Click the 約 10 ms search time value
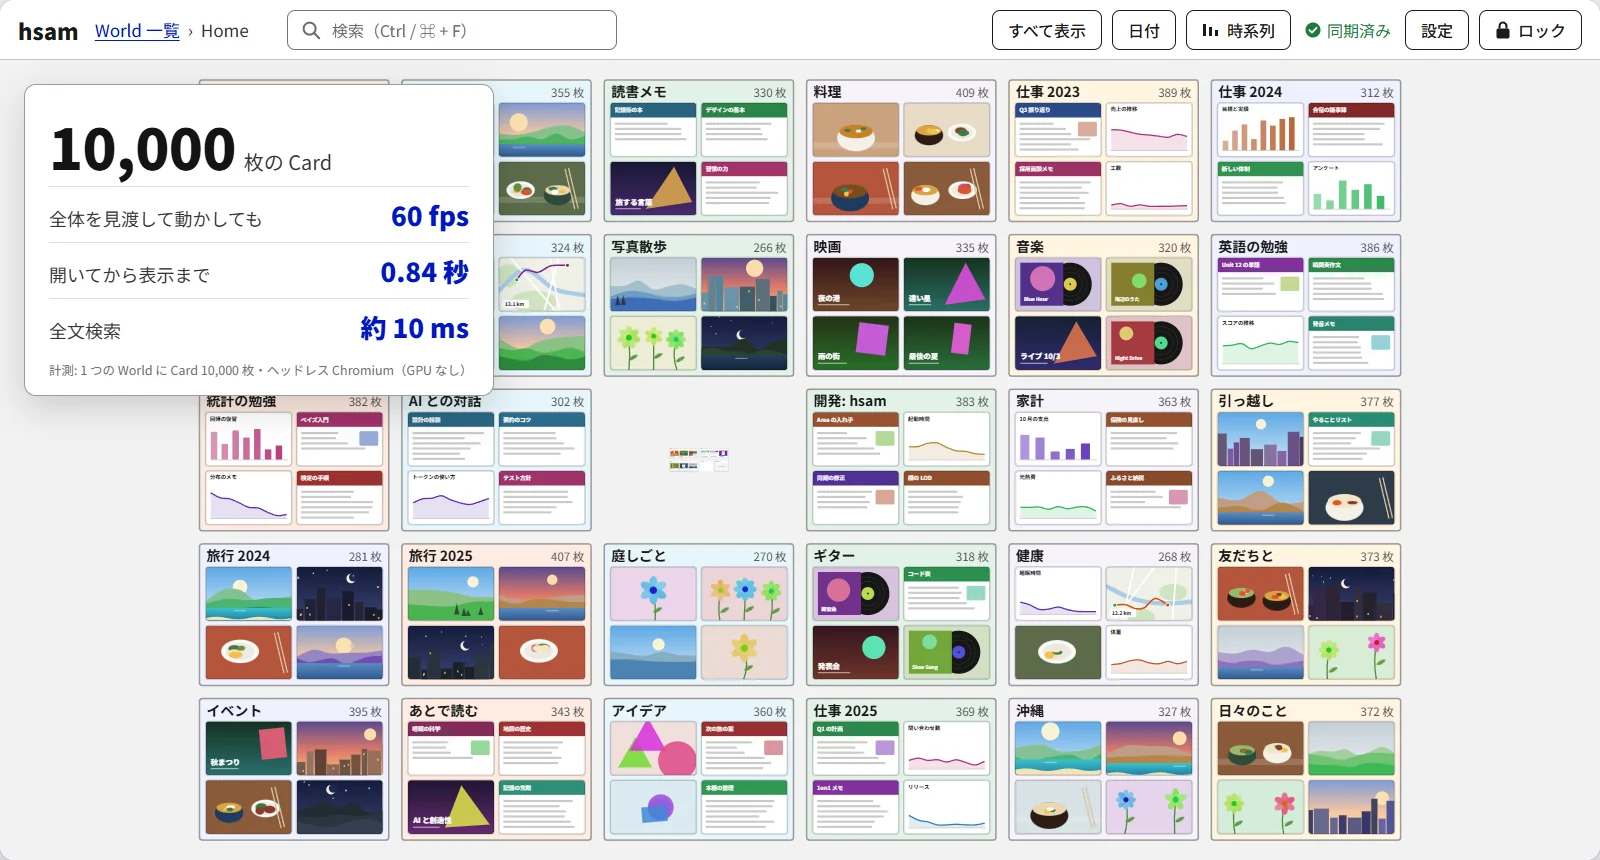Image resolution: width=1600 pixels, height=860 pixels. point(415,328)
